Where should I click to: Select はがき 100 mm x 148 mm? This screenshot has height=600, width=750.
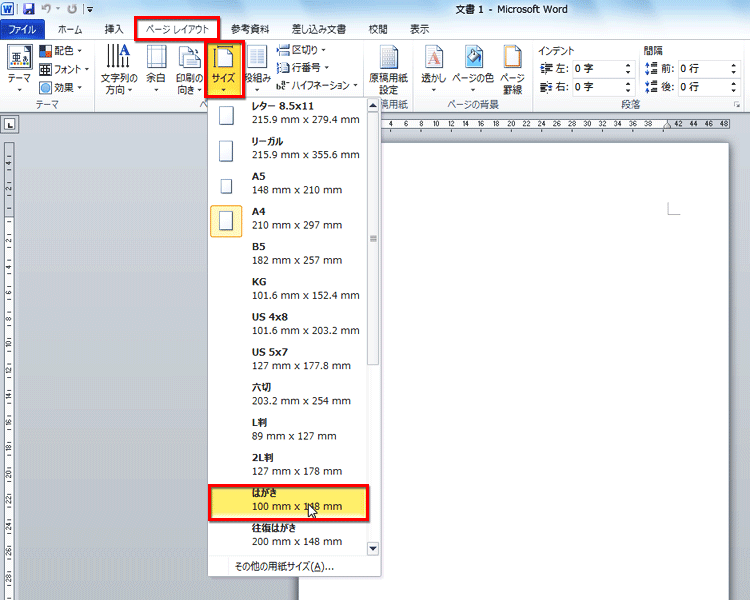coord(288,502)
